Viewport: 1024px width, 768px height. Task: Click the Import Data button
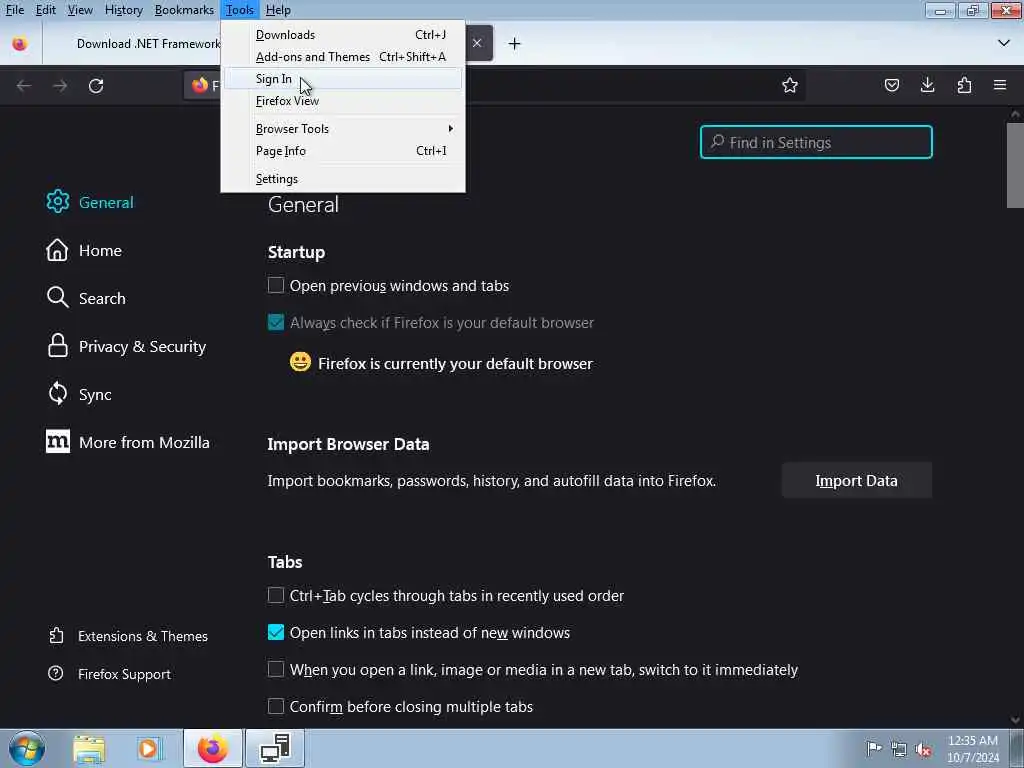click(x=856, y=481)
